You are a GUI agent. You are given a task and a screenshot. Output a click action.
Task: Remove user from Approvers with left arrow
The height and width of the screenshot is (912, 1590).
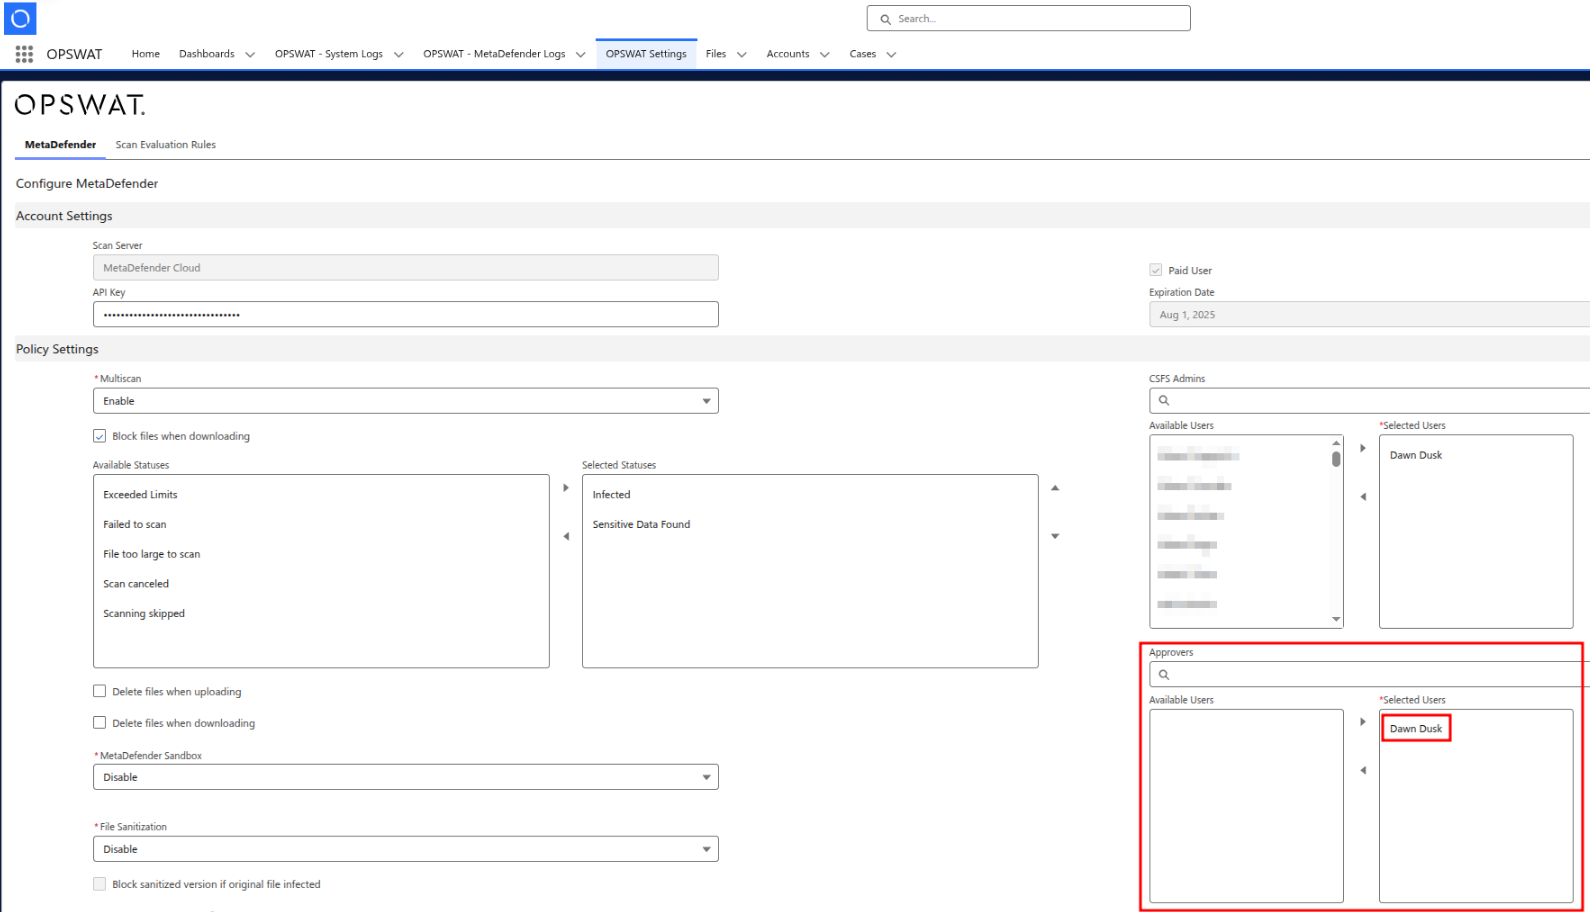[x=1362, y=770]
